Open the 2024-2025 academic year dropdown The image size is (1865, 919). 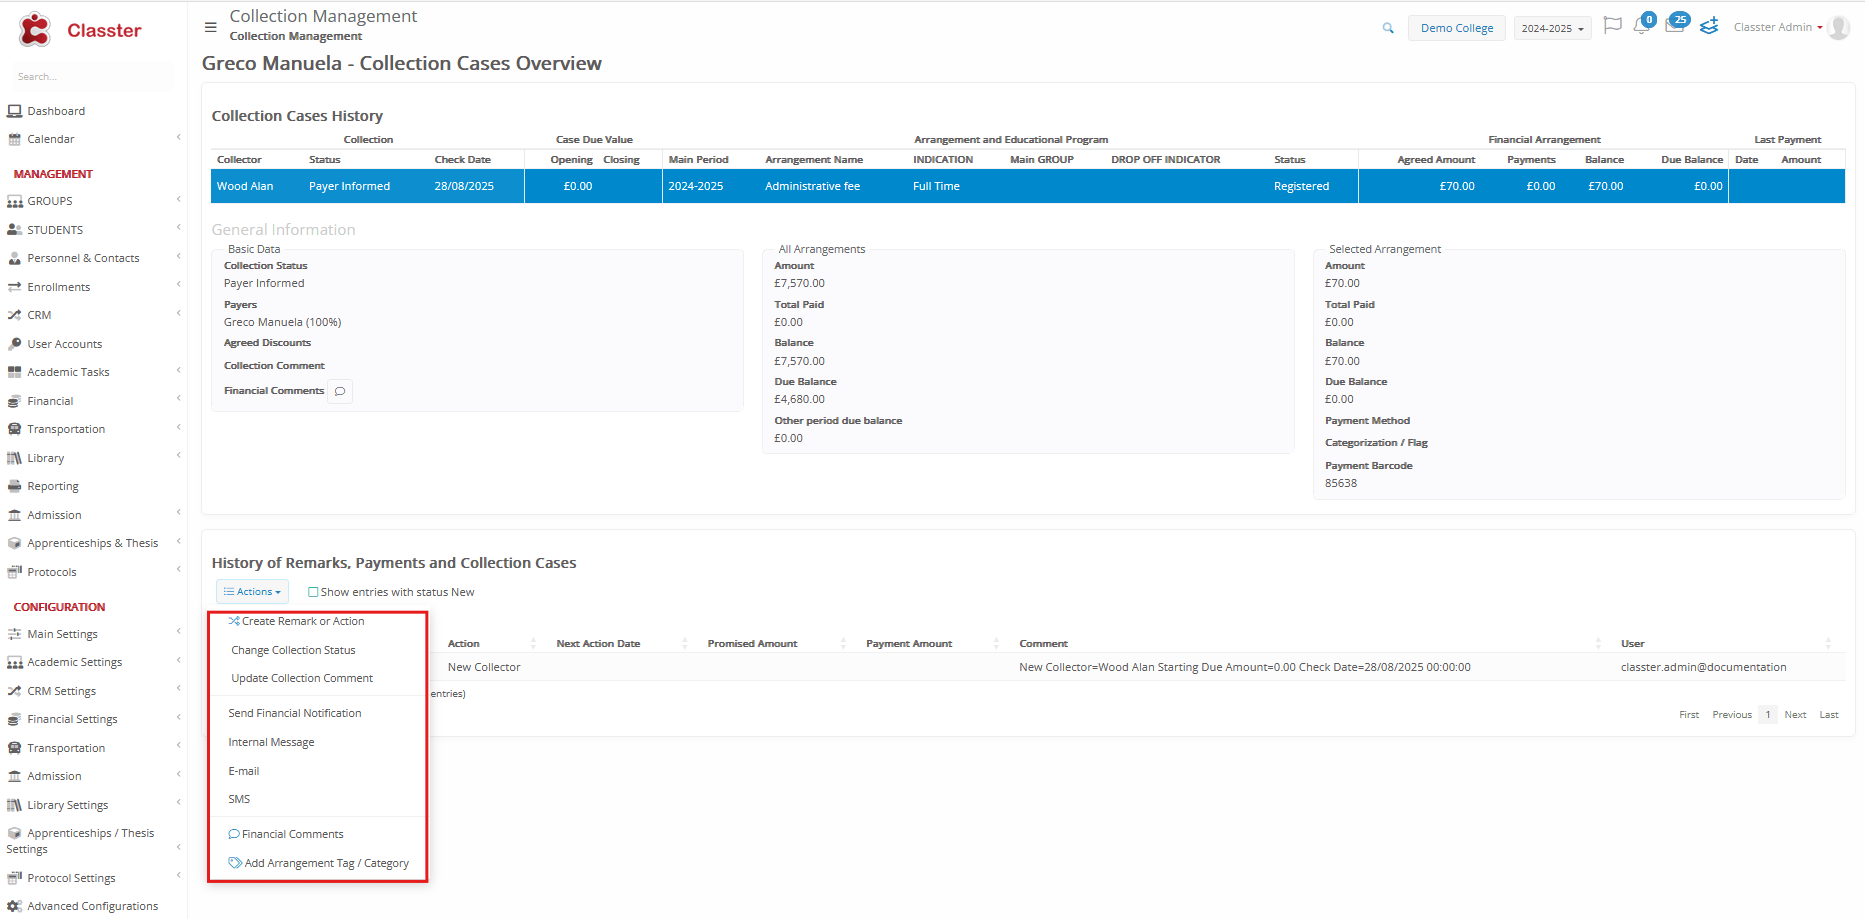pos(1551,28)
